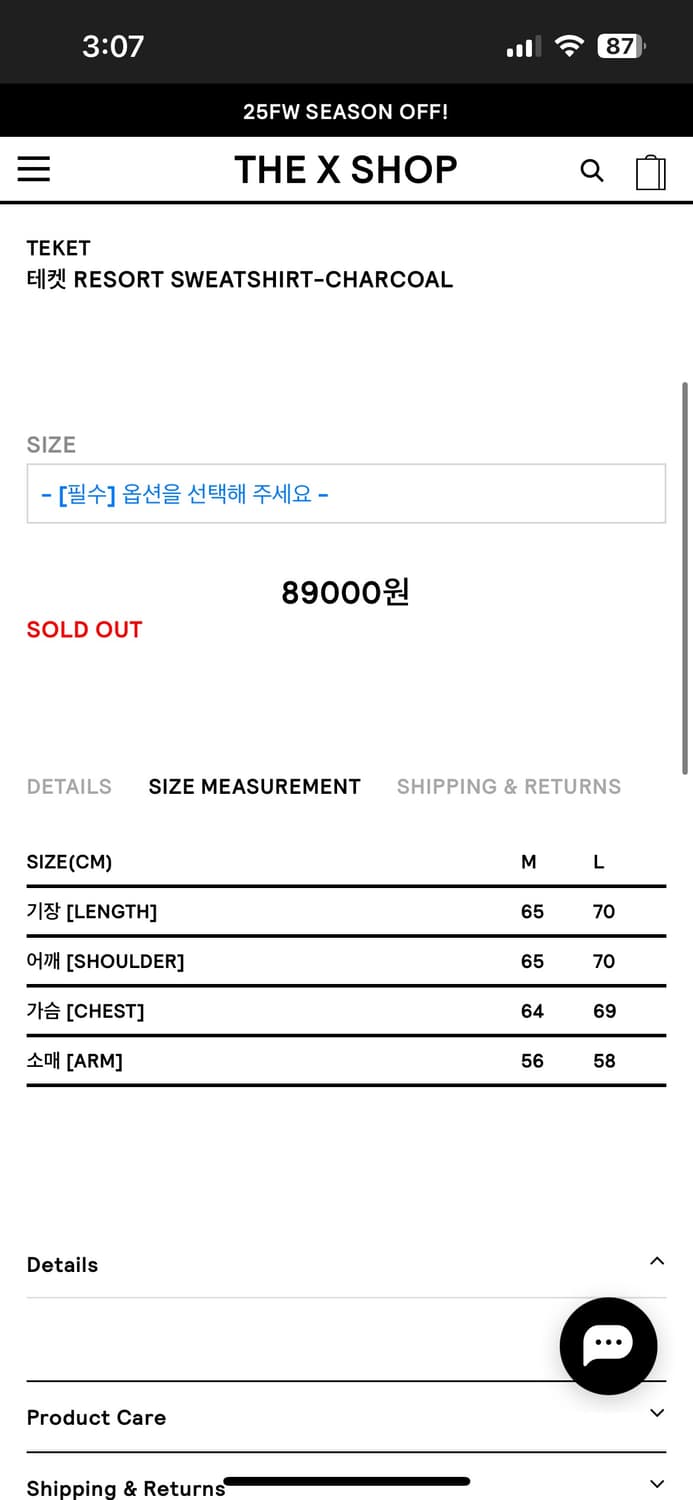Switch to SHIPPING & RETURNS tab

[508, 787]
